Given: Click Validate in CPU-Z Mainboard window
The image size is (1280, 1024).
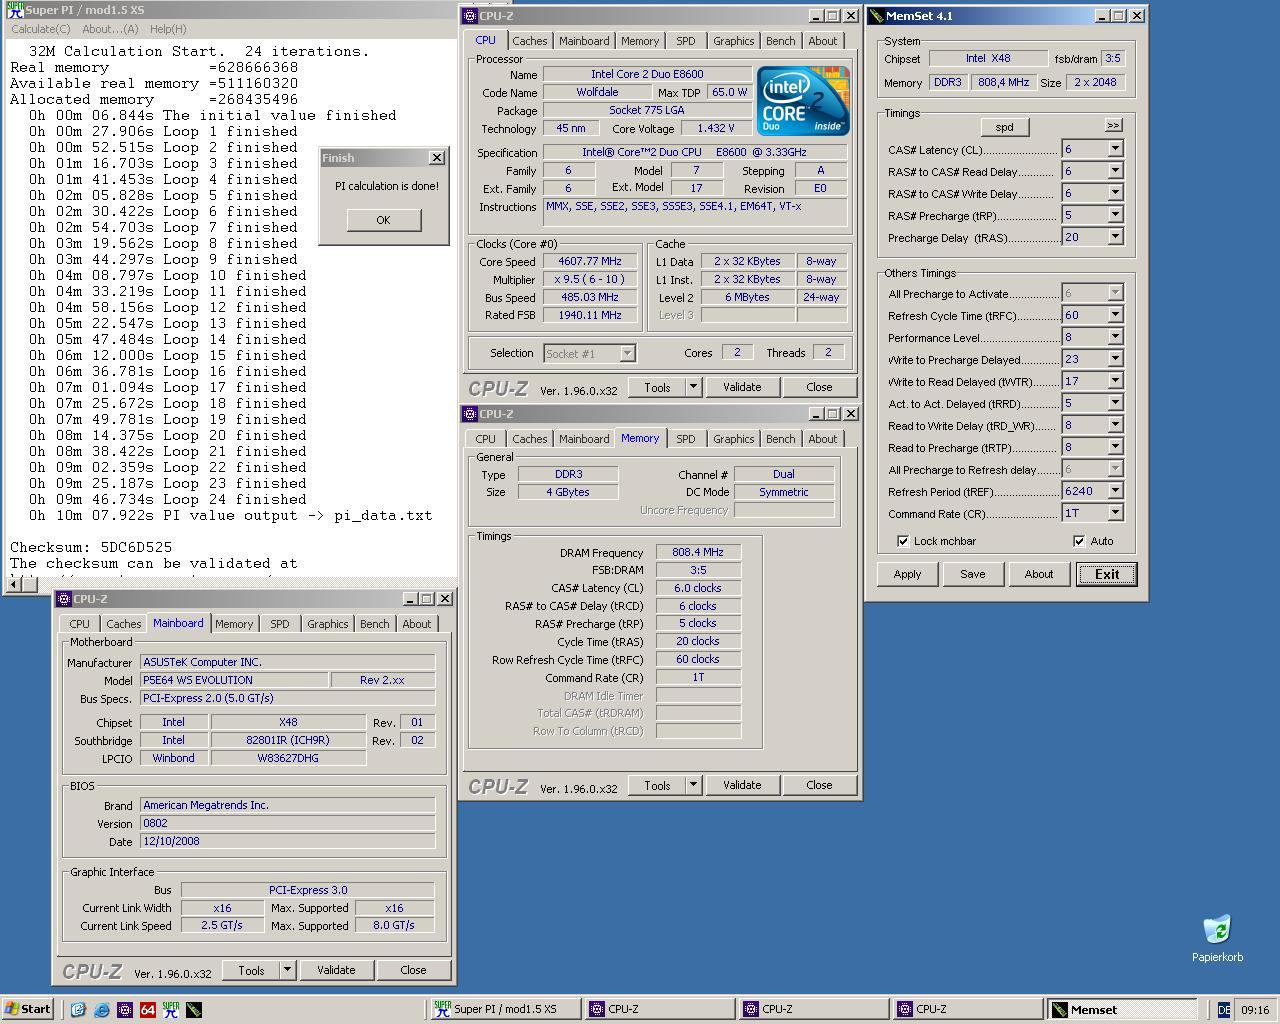Looking at the screenshot, I should click(336, 970).
